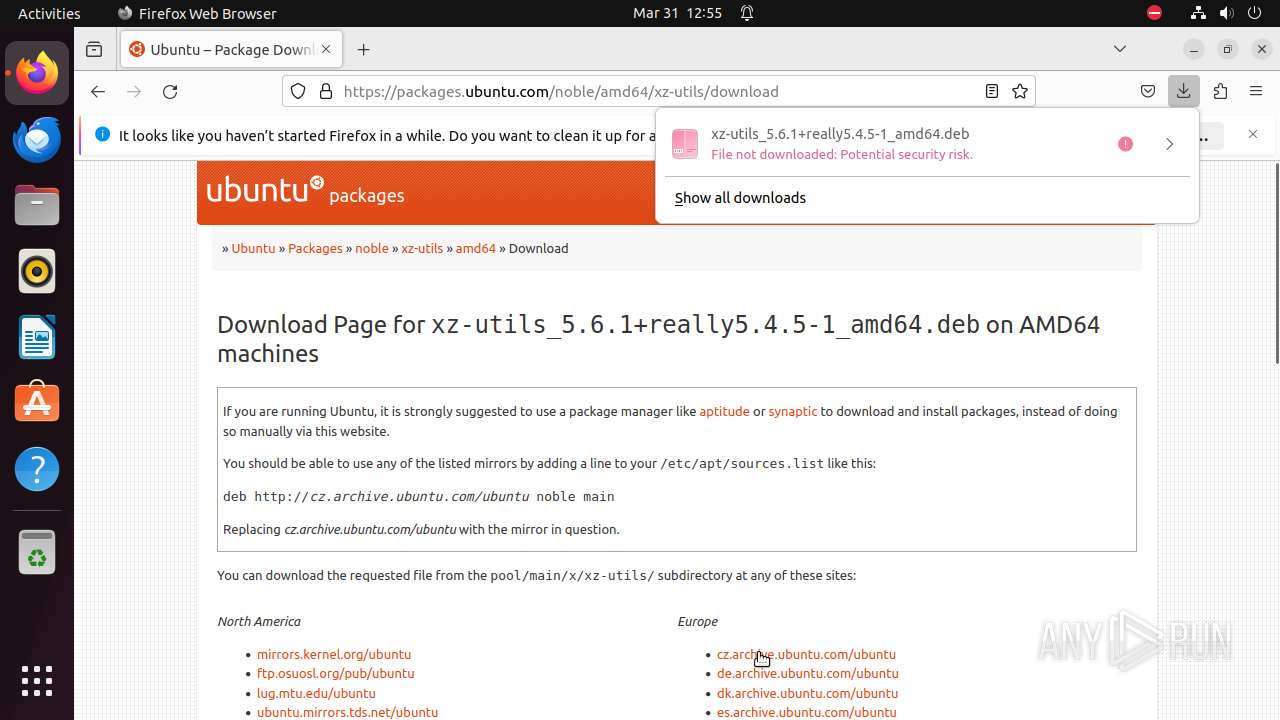Open the clock and calendar menu
Viewport: 1280px width, 720px height.
pyautogui.click(x=677, y=13)
